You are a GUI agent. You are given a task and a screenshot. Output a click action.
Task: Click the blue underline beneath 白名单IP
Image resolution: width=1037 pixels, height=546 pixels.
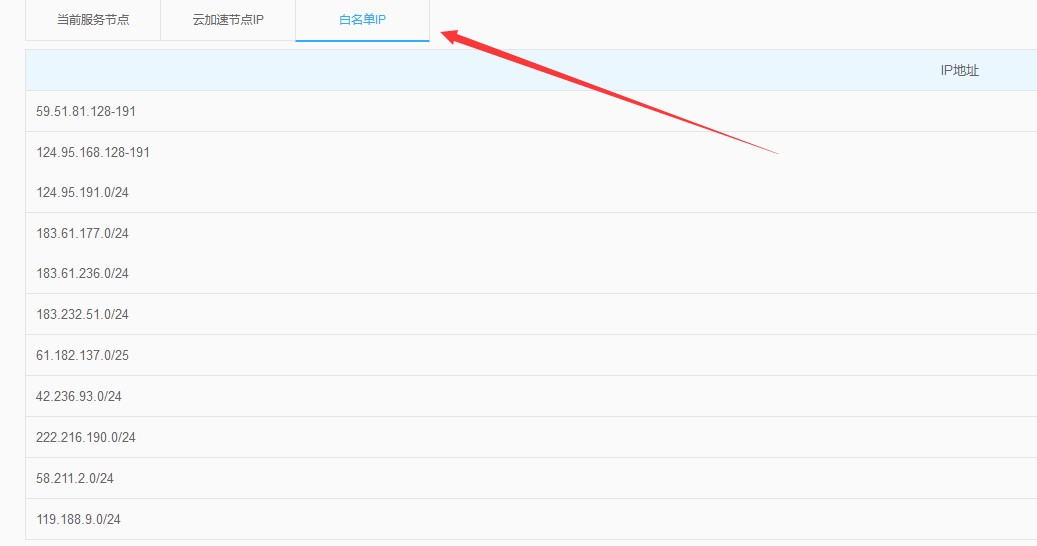[362, 41]
